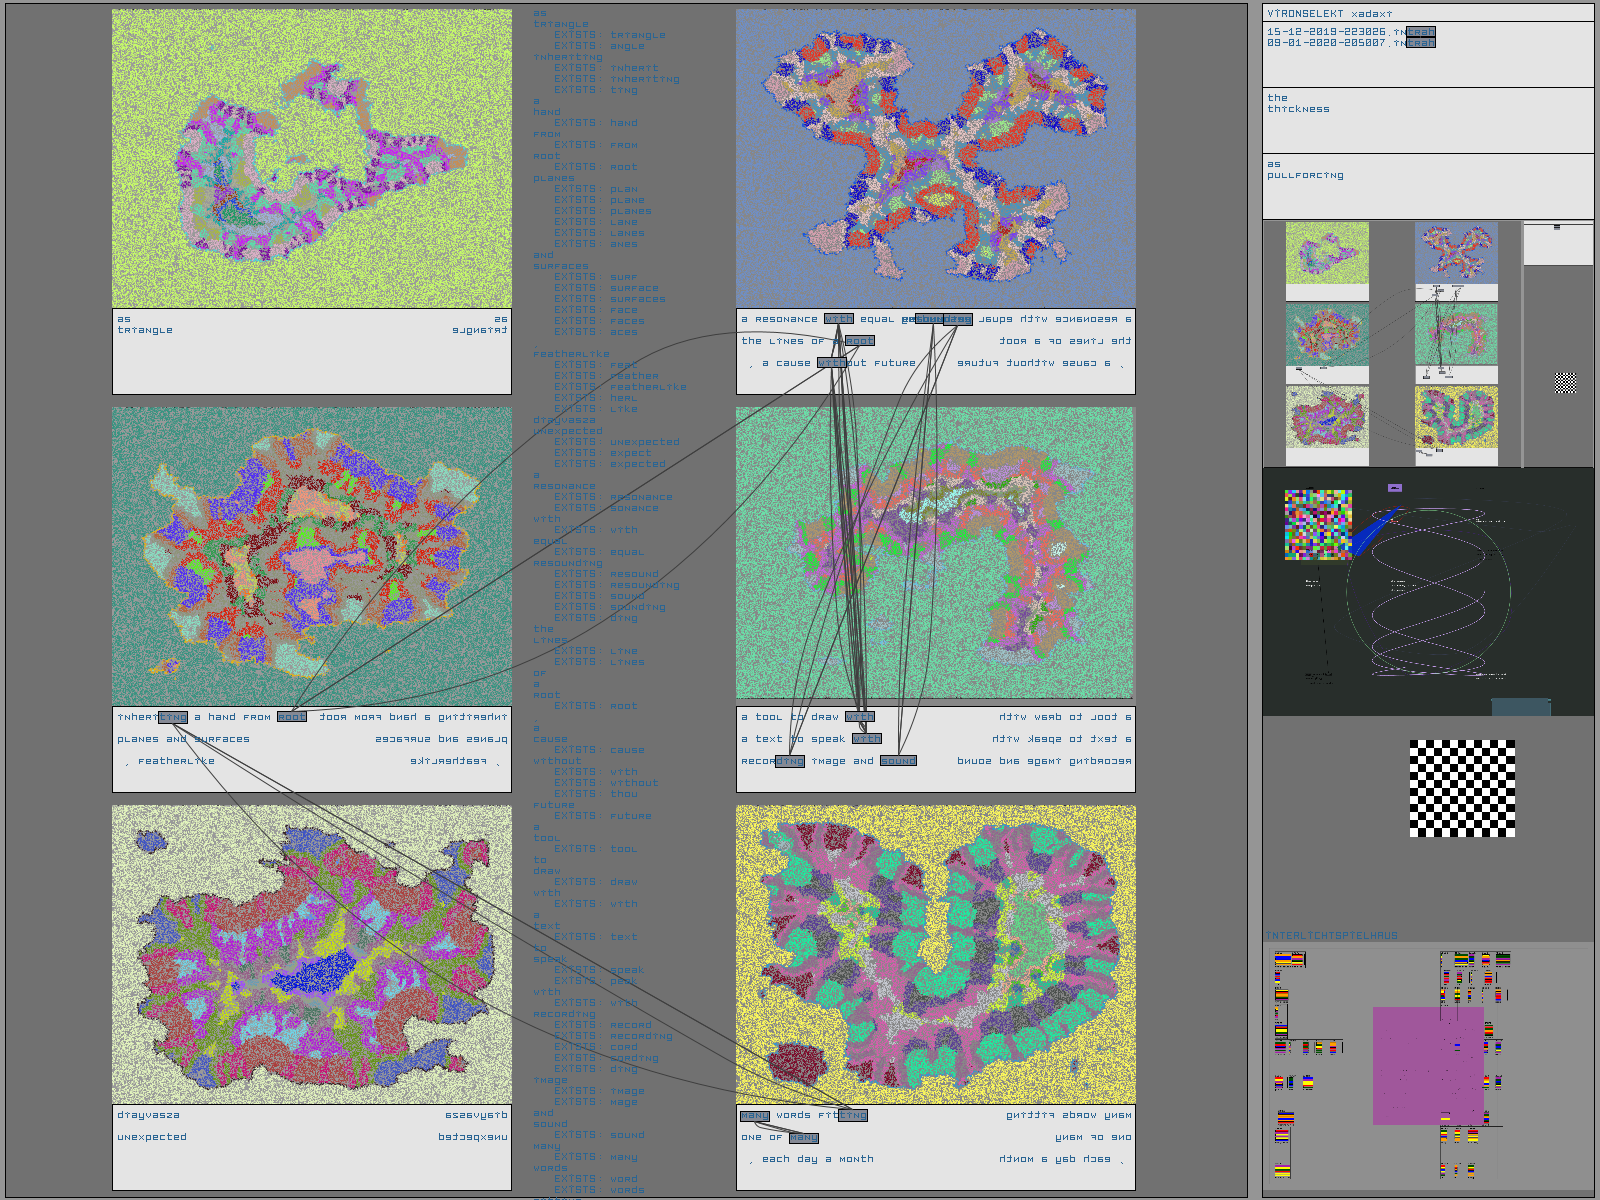Open the 15-12-2019-223026 file entry

pos(1350,32)
